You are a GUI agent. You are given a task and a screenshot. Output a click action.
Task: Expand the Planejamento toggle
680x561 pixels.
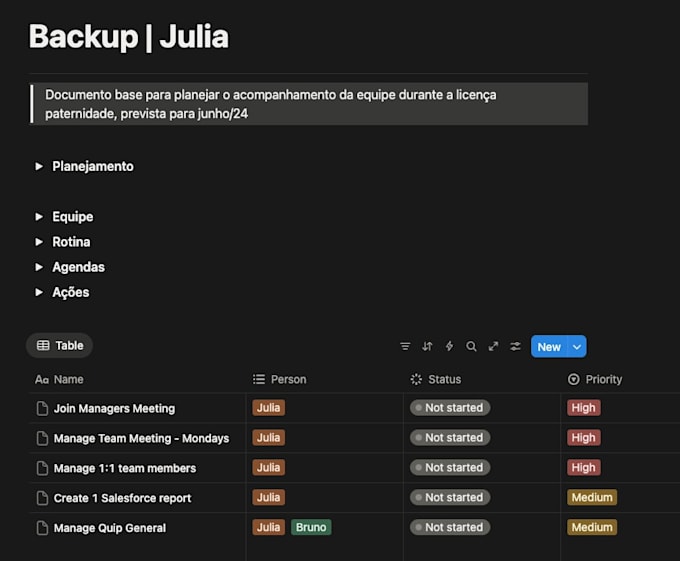coord(39,166)
